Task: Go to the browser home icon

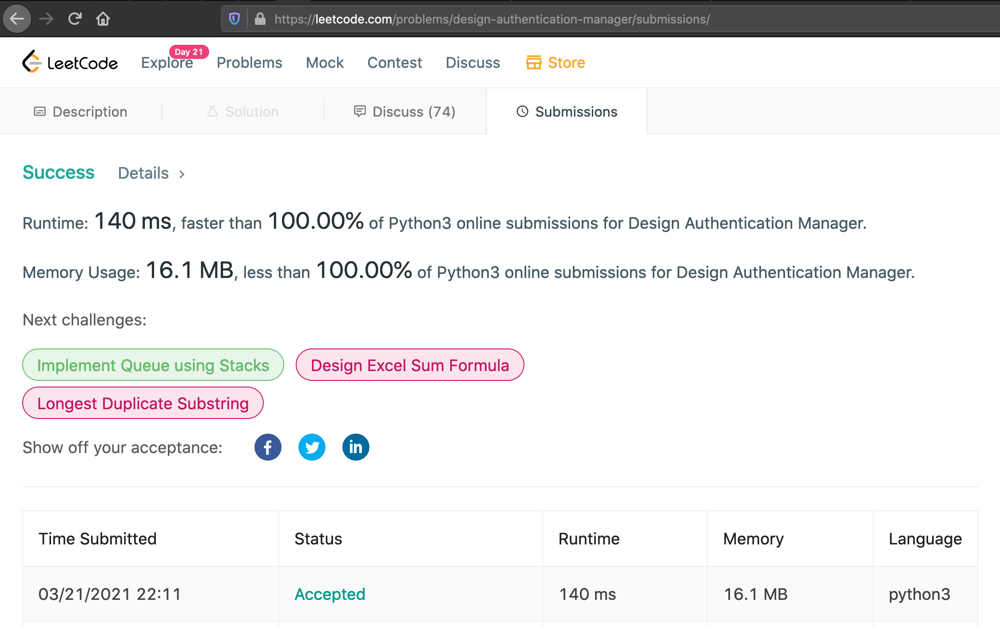Action: 103,19
